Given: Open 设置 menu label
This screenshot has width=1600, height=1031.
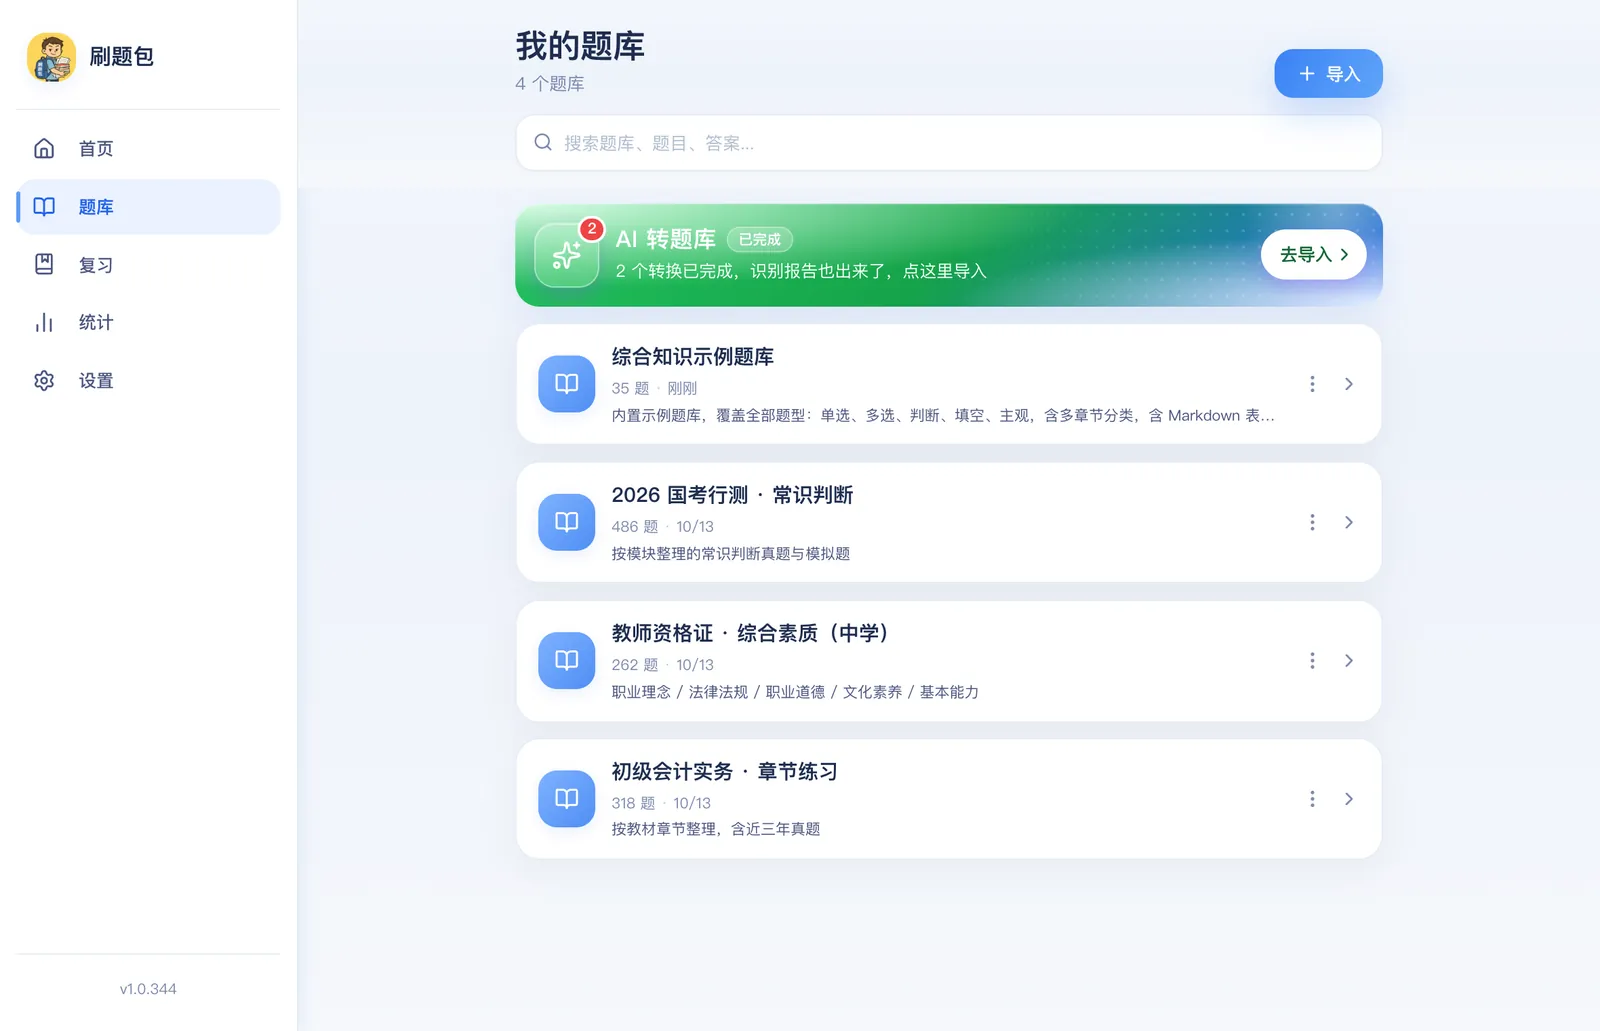Looking at the screenshot, I should 96,380.
